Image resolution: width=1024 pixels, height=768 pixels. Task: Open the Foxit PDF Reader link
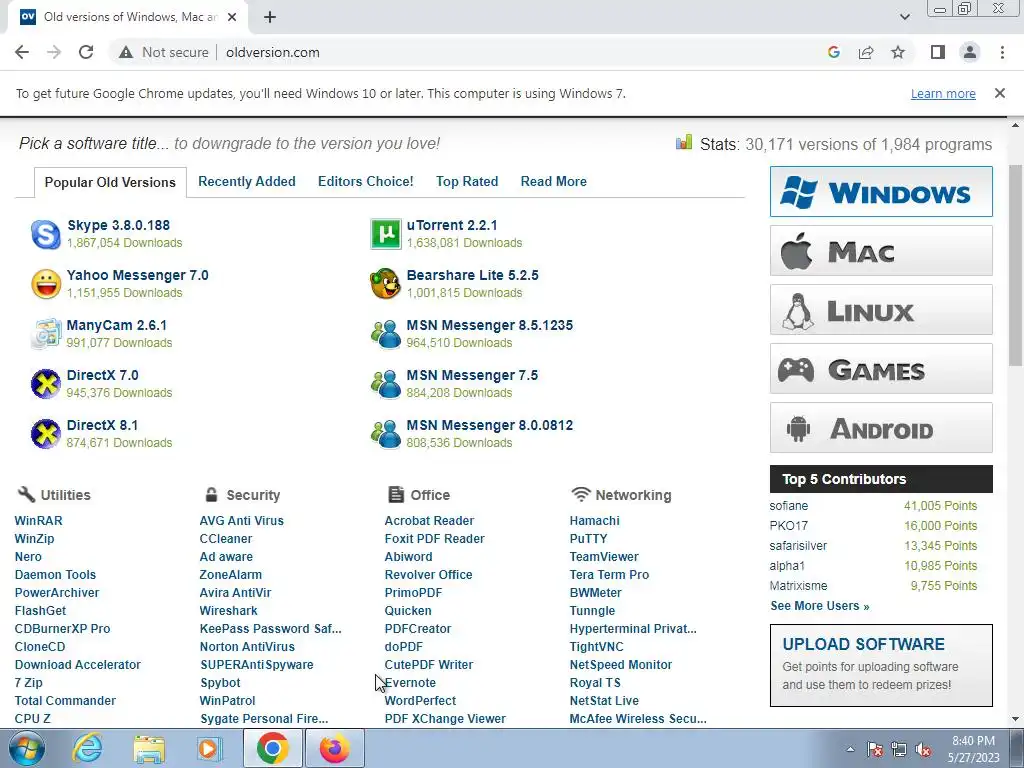click(434, 539)
